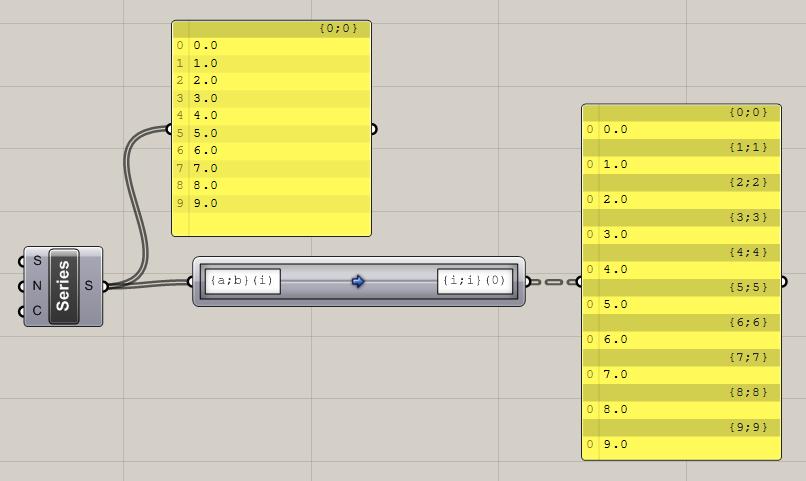Screen dimensions: 806x481
Task: Click the Series output grip S
Action: [105, 286]
